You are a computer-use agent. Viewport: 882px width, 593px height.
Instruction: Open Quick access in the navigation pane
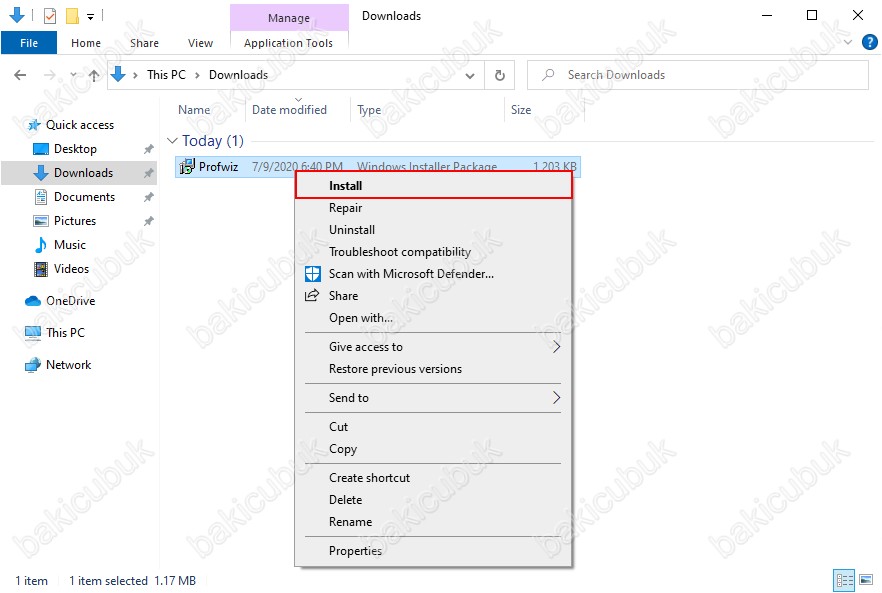pos(80,125)
